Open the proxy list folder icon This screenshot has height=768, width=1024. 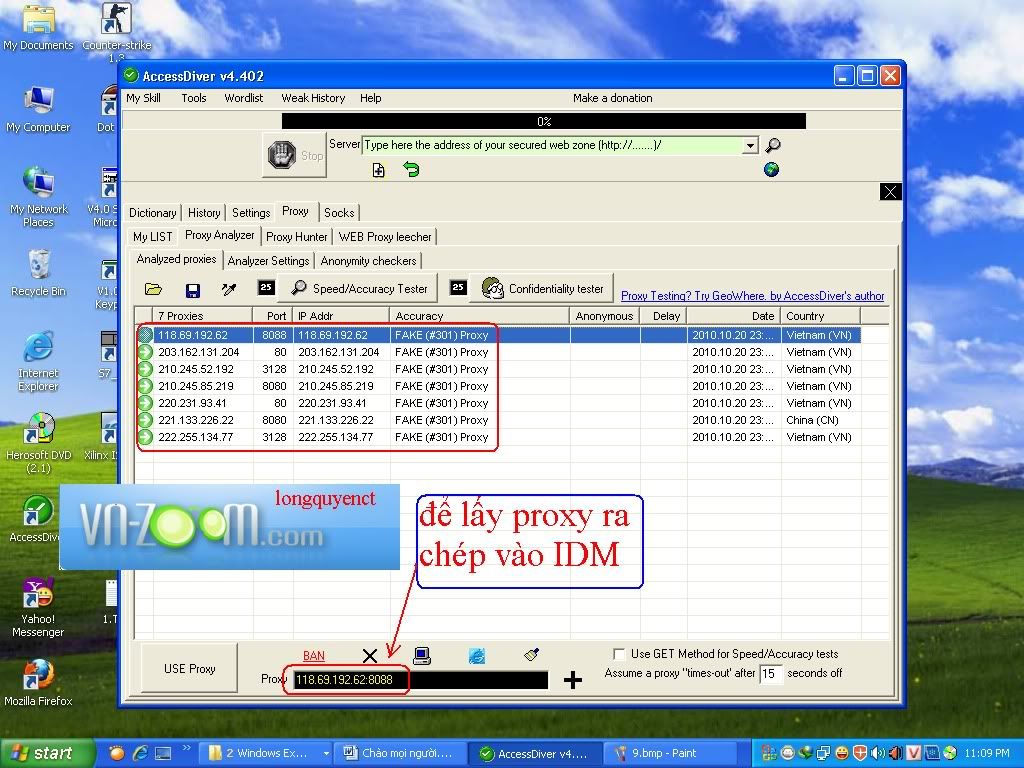[153, 289]
